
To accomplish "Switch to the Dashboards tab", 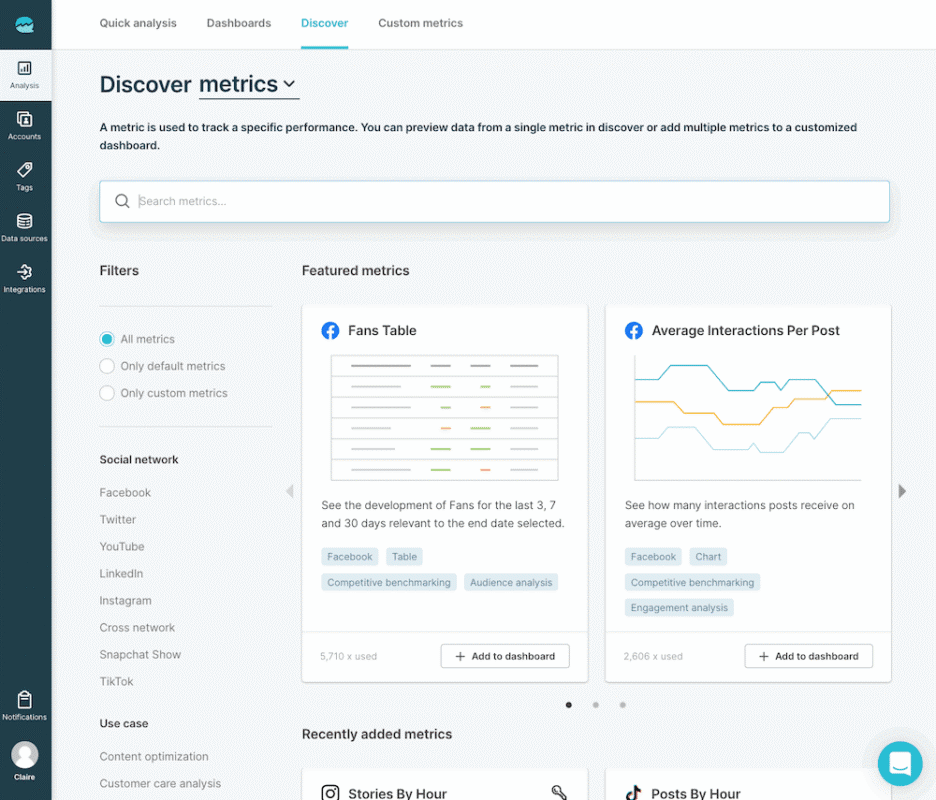I will (238, 22).
